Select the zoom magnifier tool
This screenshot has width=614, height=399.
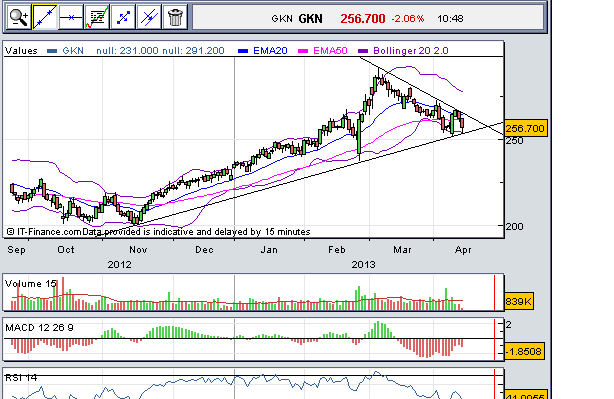[19, 17]
